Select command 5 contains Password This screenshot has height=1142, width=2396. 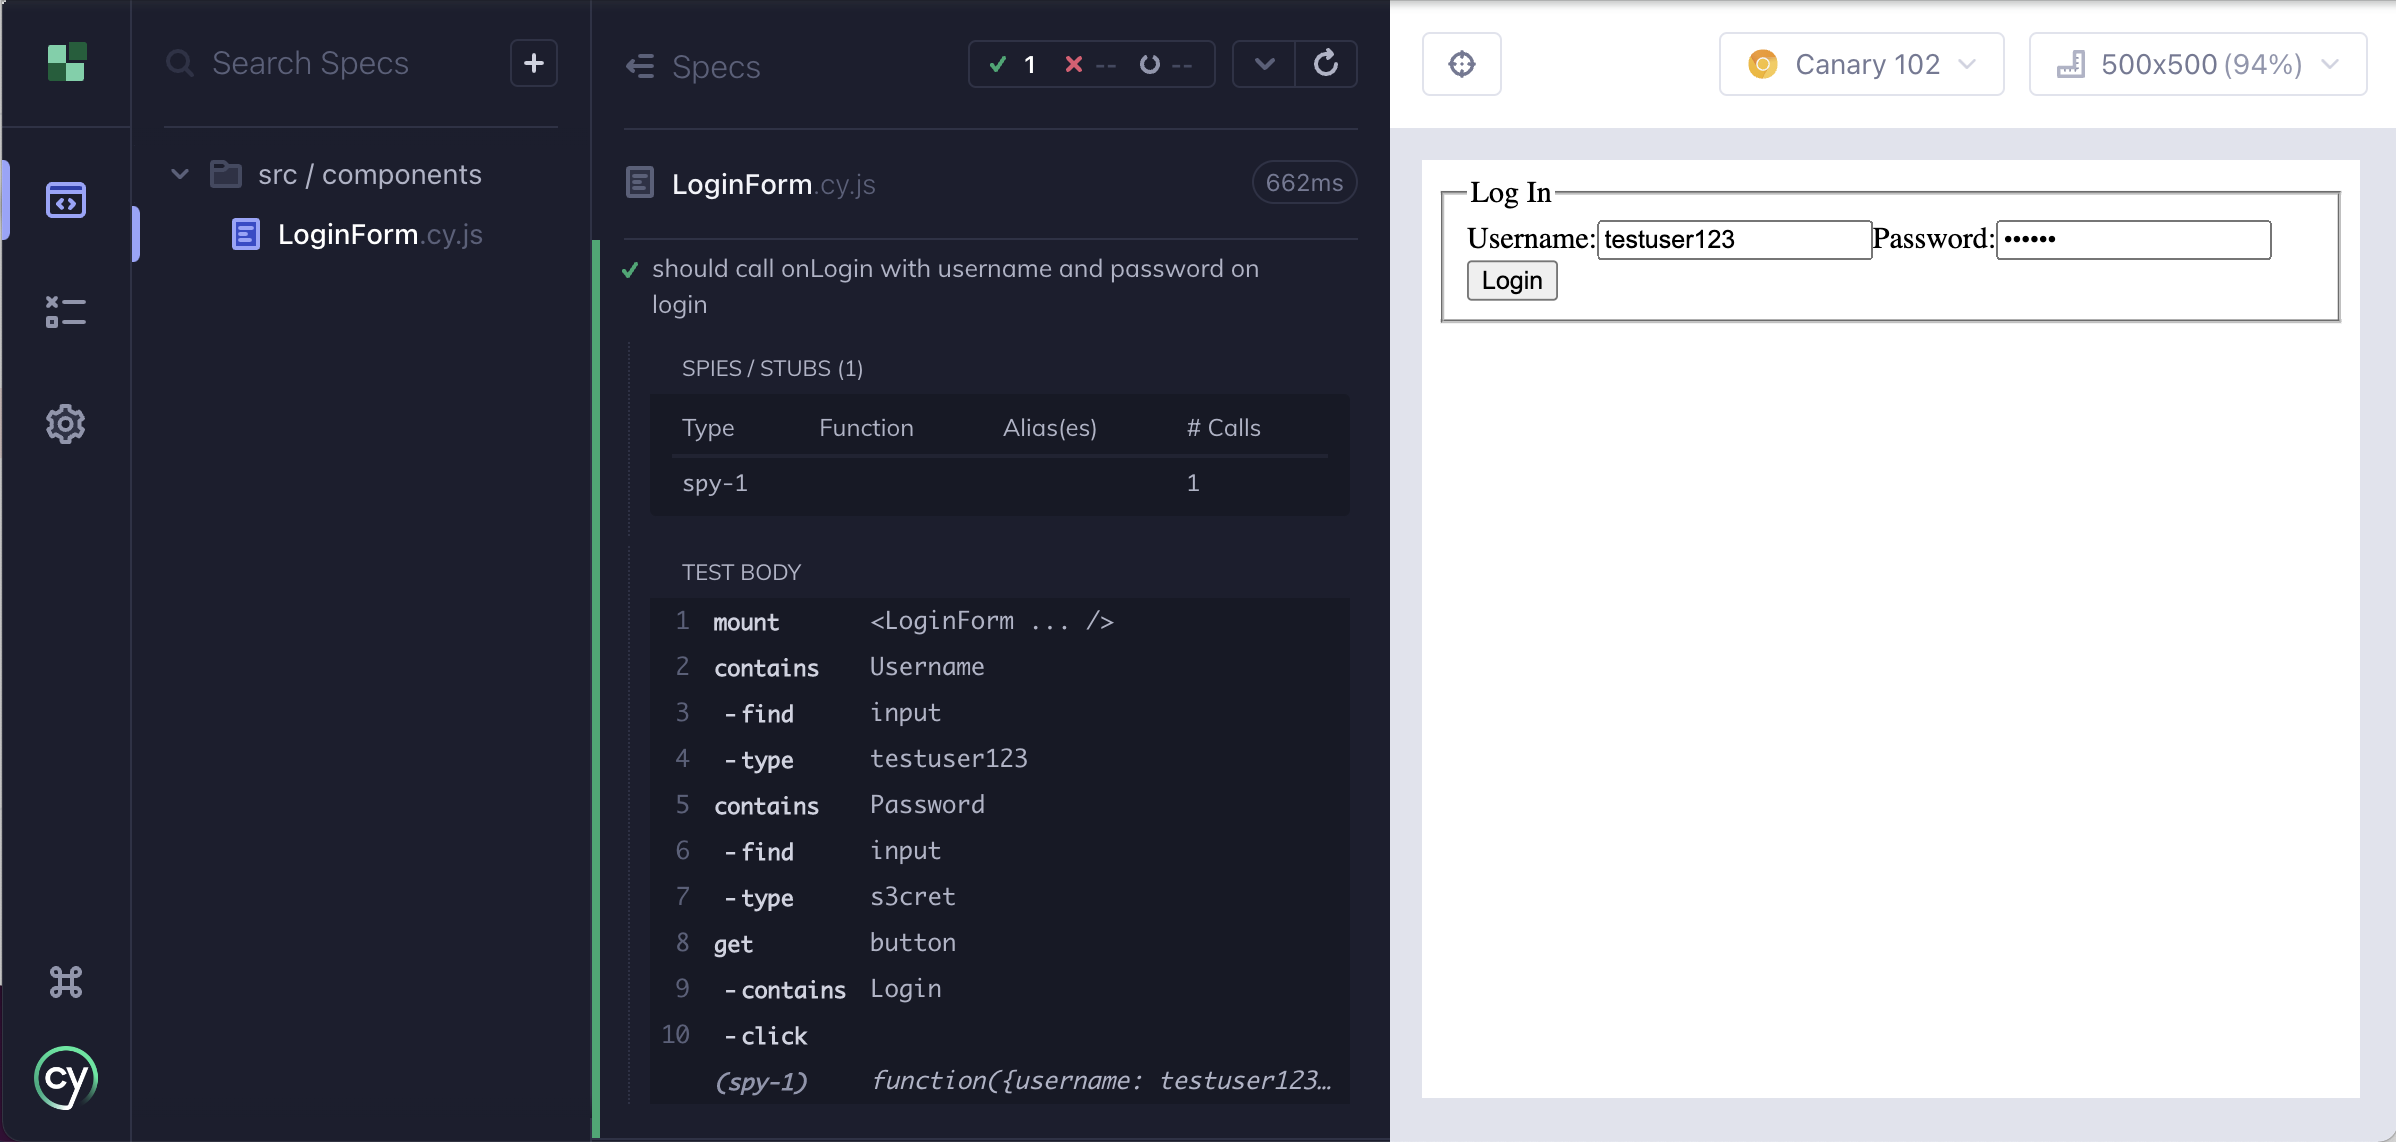click(1000, 805)
